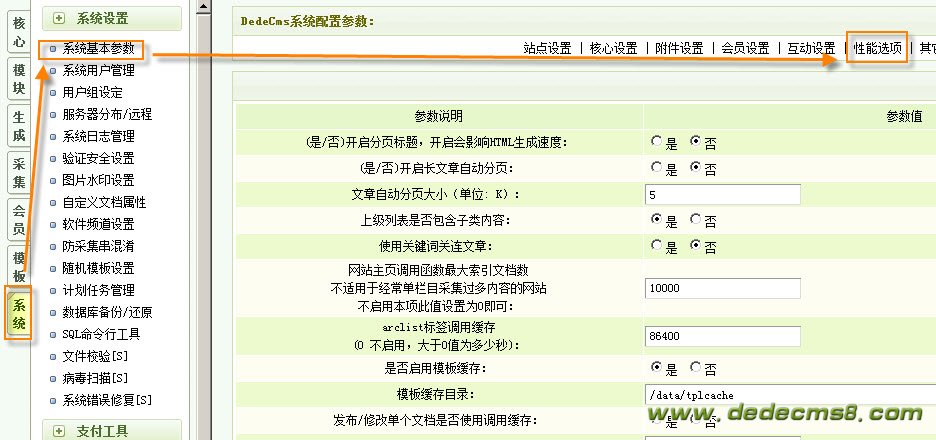This screenshot has height=440, width=936.
Task: Switch to the 站点设置 tab
Action: [547, 48]
